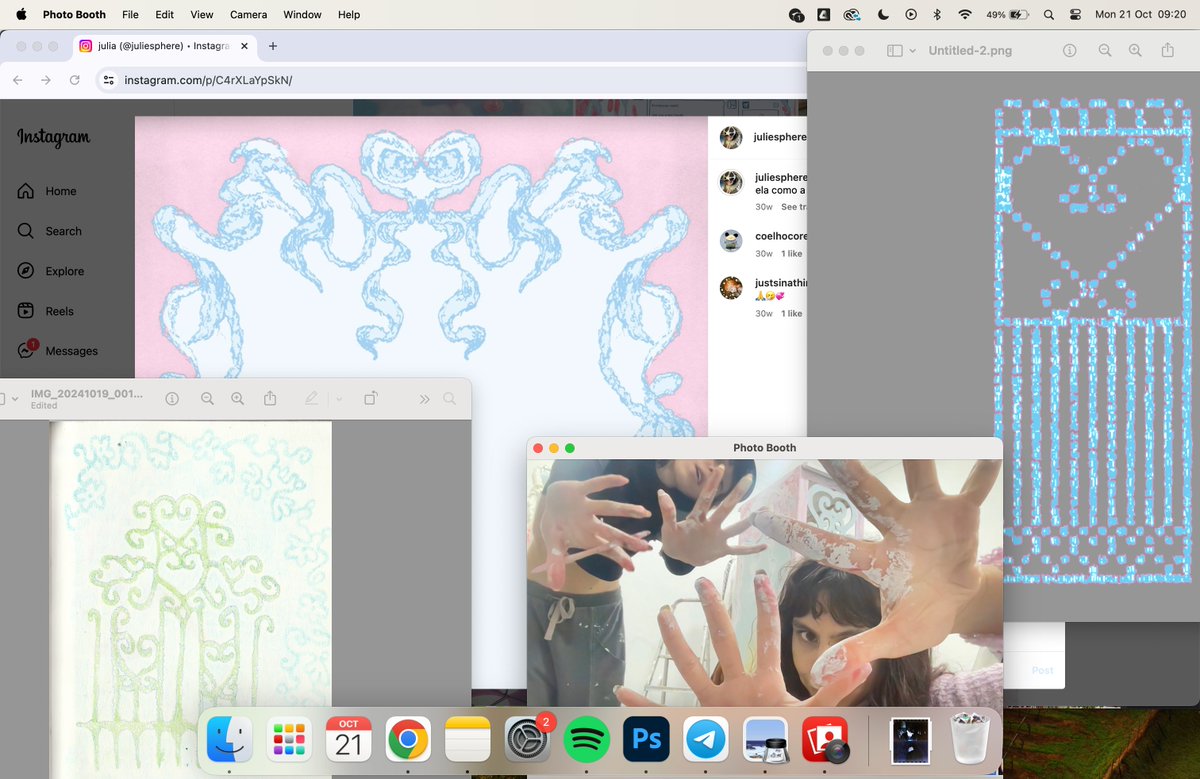Click the Chrome address bar URL
Viewport: 1200px width, 779px height.
pyautogui.click(x=208, y=80)
